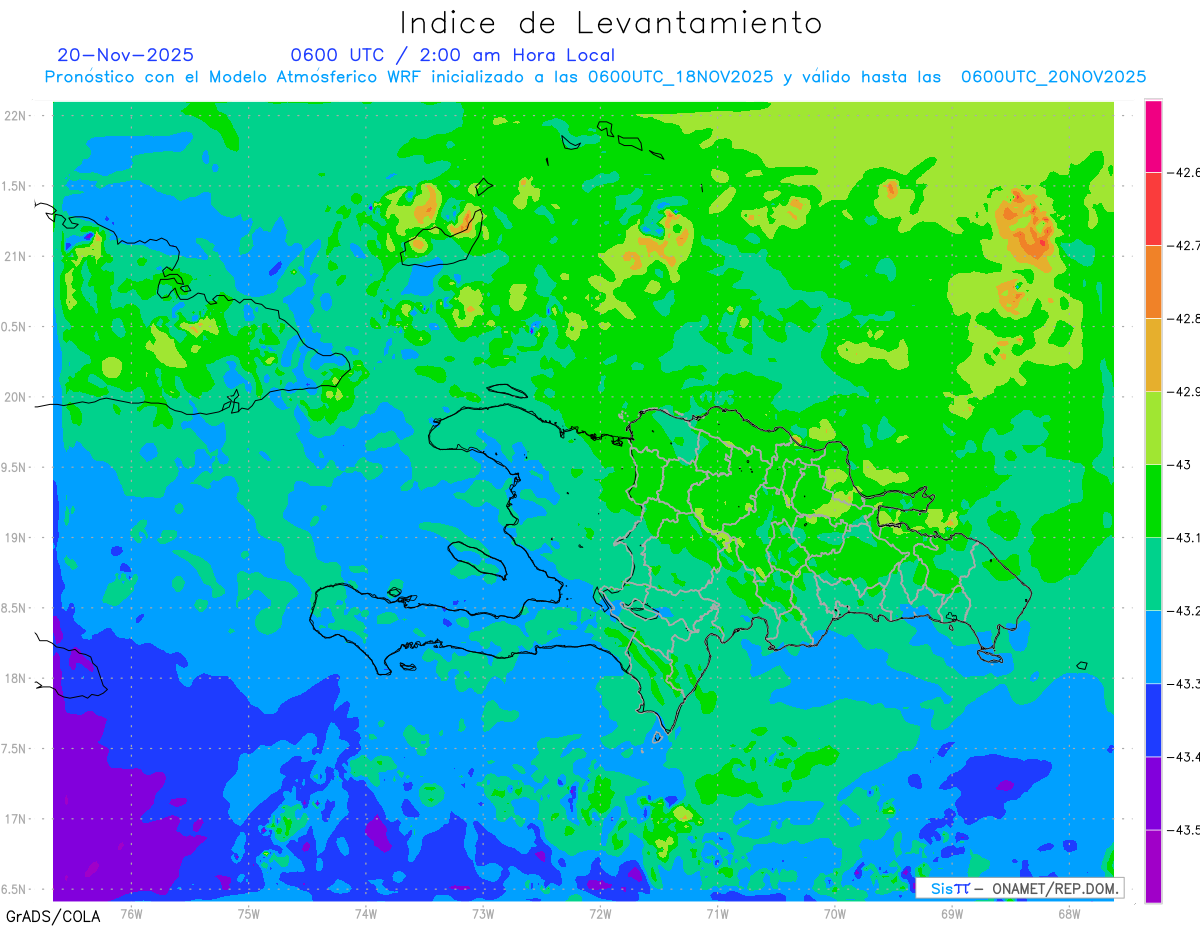This screenshot has height=927, width=1200.
Task: Select the magenta swatch atop the color legend
Action: click(x=1153, y=136)
